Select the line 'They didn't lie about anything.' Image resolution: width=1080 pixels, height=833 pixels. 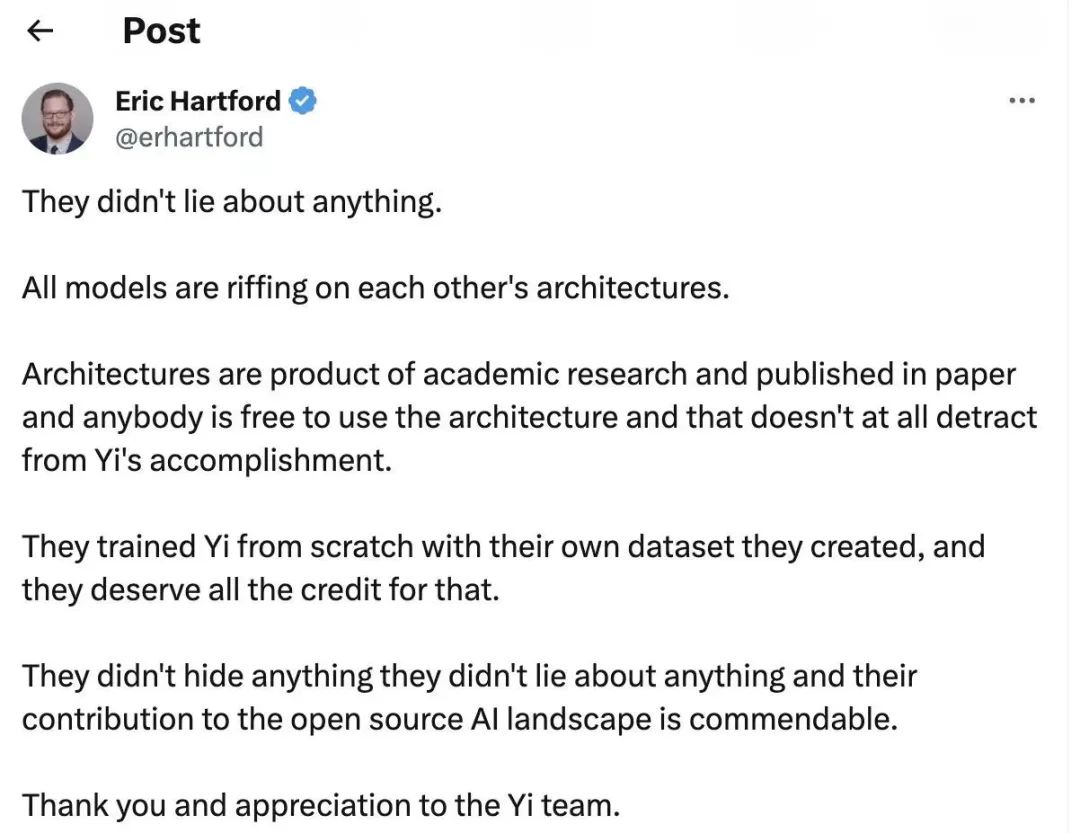[x=231, y=202]
